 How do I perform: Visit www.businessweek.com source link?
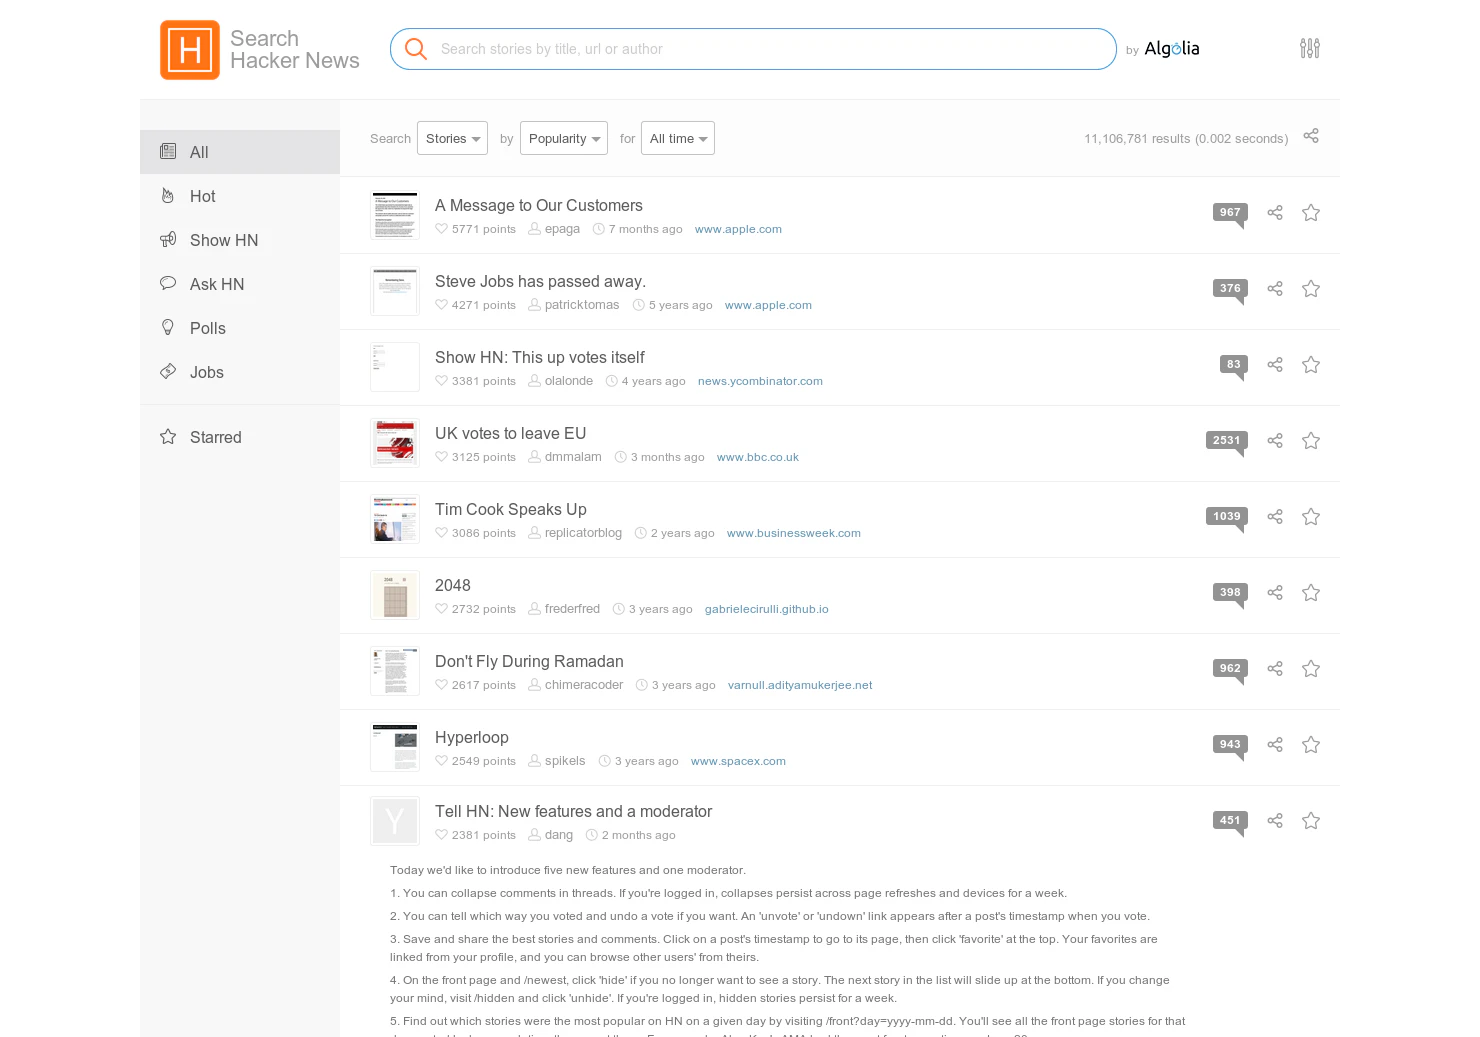794,533
